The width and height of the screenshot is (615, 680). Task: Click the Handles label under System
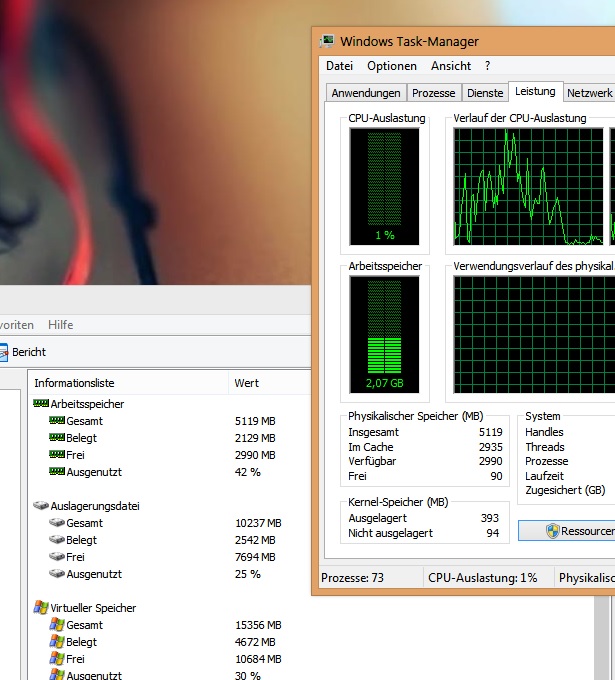pyautogui.click(x=544, y=432)
